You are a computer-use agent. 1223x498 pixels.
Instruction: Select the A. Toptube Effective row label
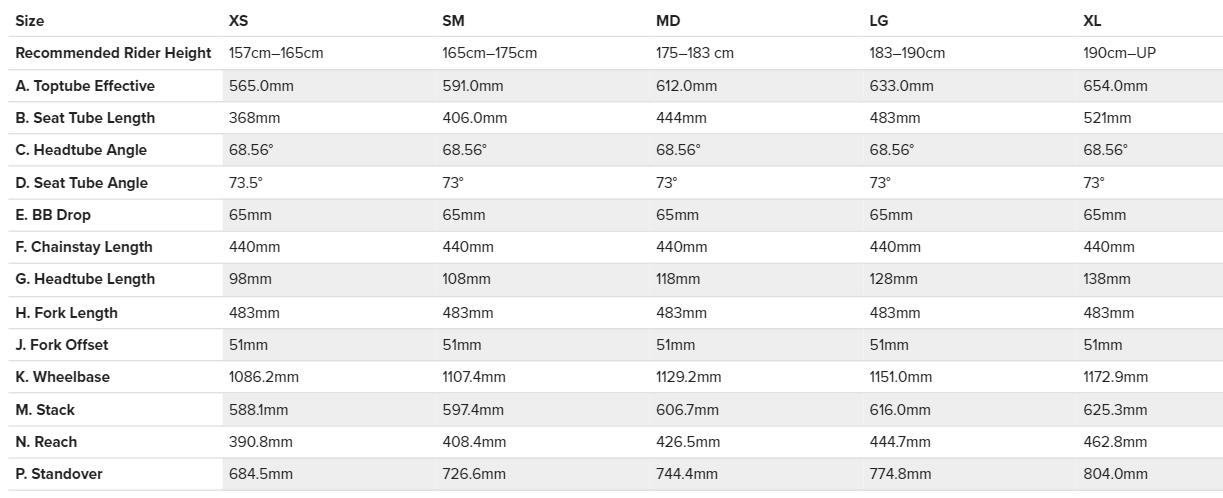point(85,86)
